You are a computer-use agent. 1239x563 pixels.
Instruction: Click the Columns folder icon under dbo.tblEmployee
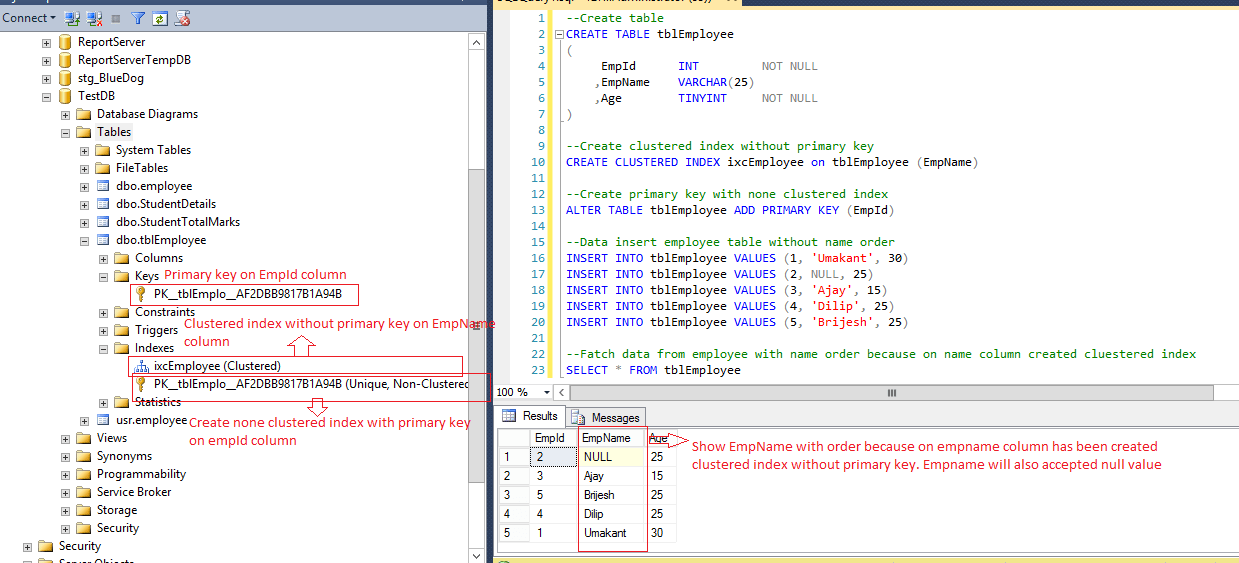(122, 258)
